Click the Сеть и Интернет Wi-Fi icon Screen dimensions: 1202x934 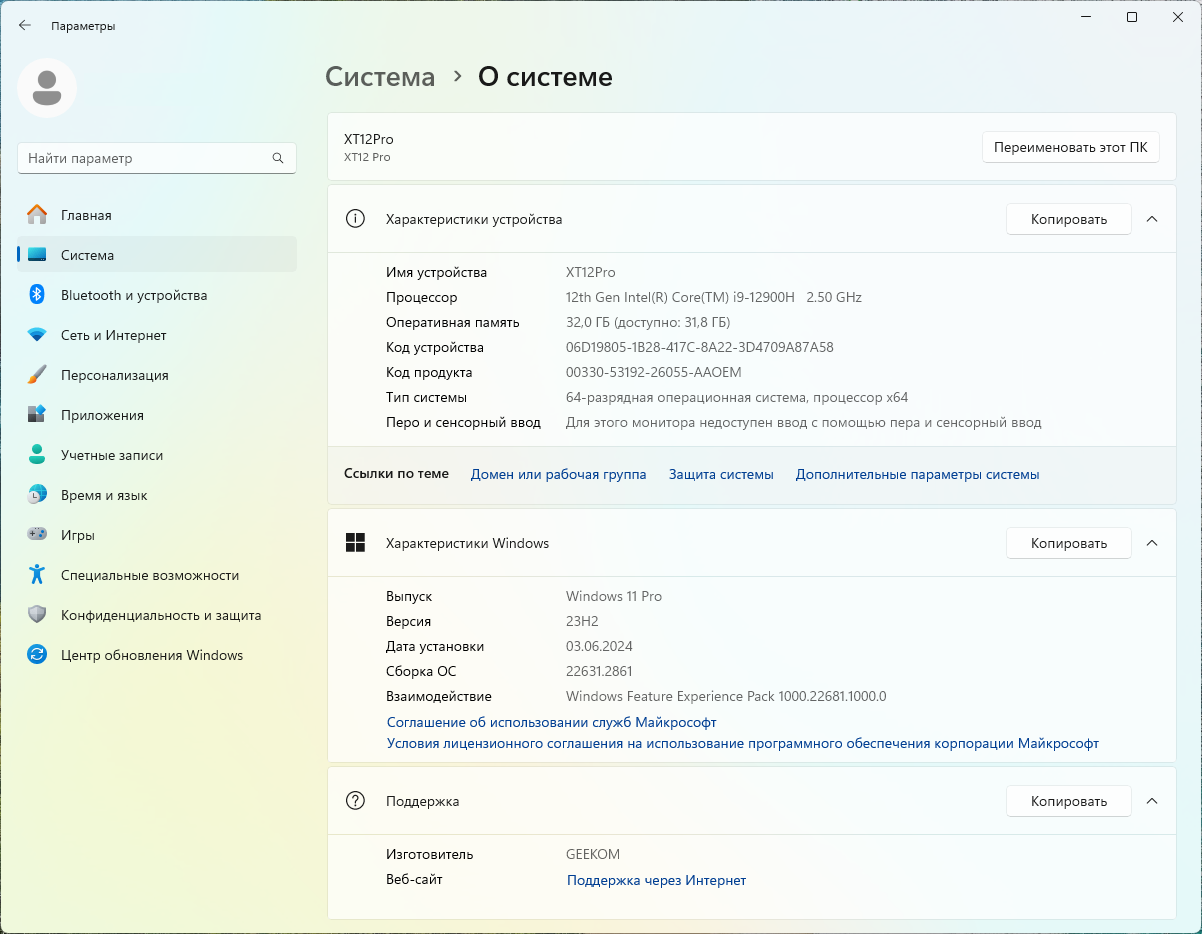pyautogui.click(x=37, y=335)
